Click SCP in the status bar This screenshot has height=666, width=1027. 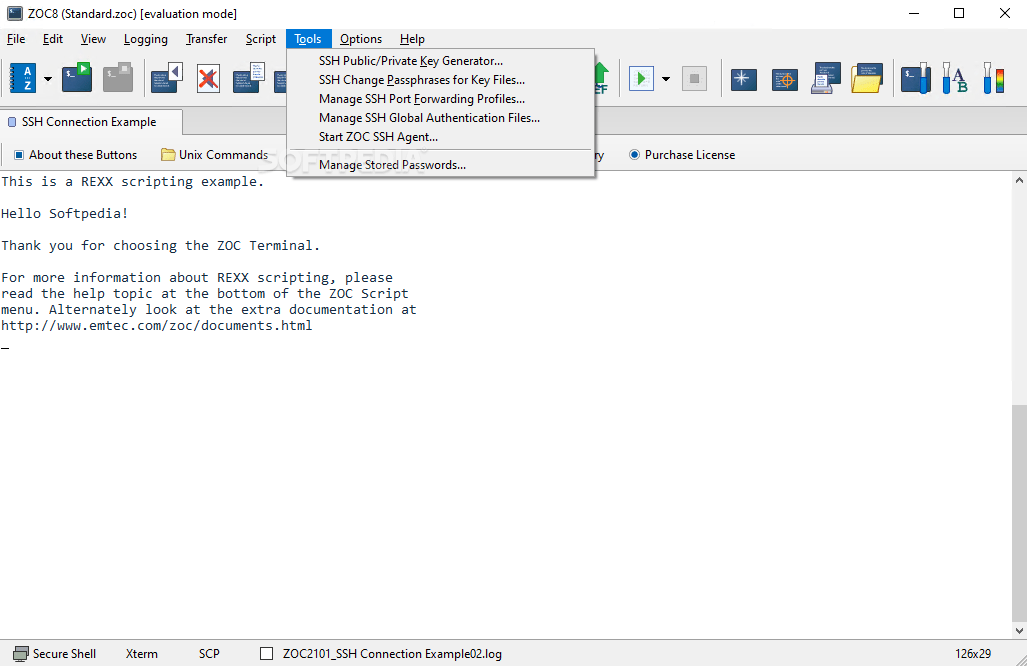(209, 654)
